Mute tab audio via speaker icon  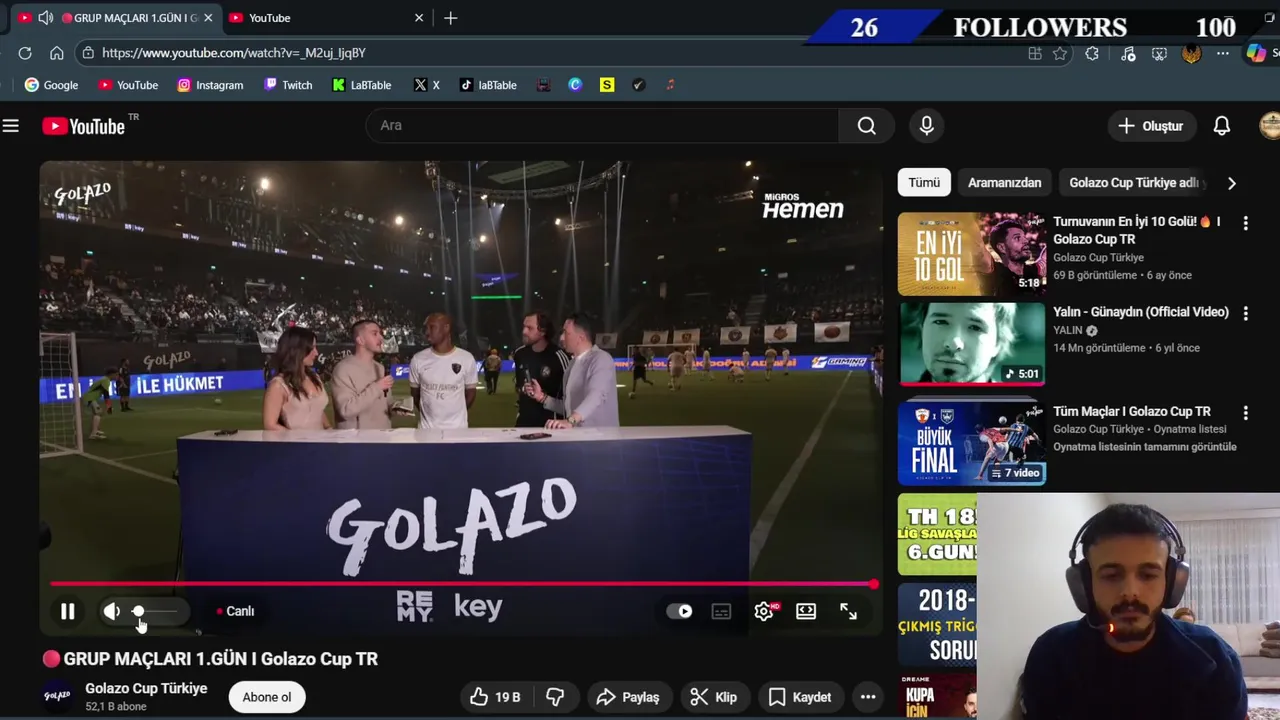[45, 18]
